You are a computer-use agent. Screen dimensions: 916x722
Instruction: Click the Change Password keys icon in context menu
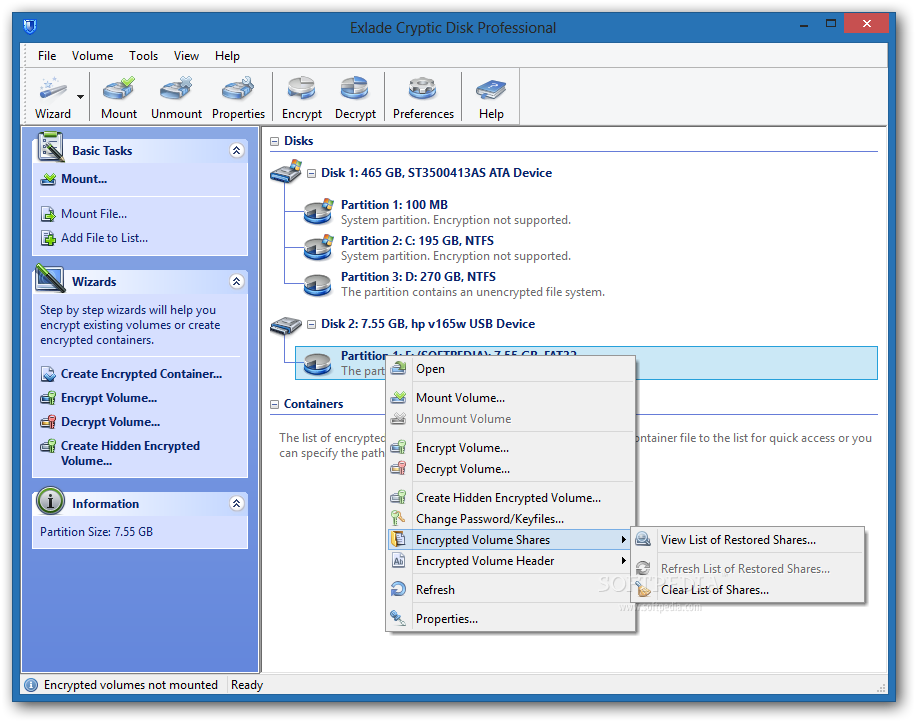tap(398, 518)
